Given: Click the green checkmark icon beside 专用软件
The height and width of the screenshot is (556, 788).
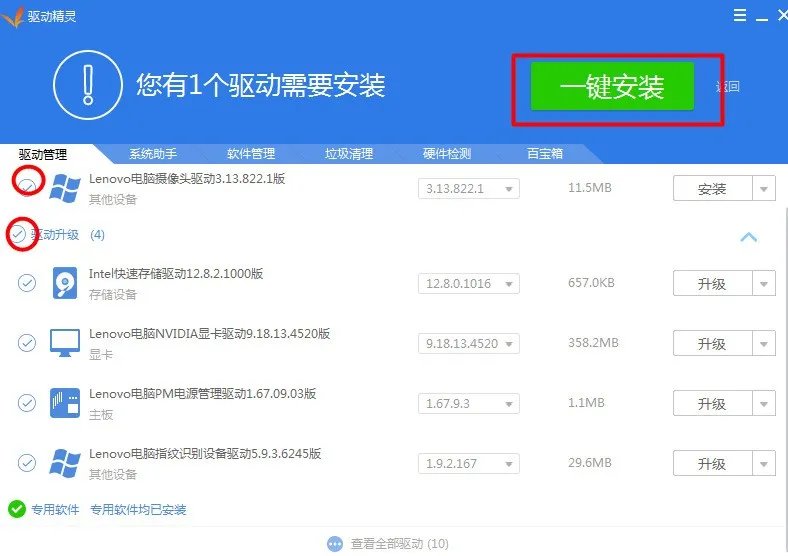Looking at the screenshot, I should point(17,509).
